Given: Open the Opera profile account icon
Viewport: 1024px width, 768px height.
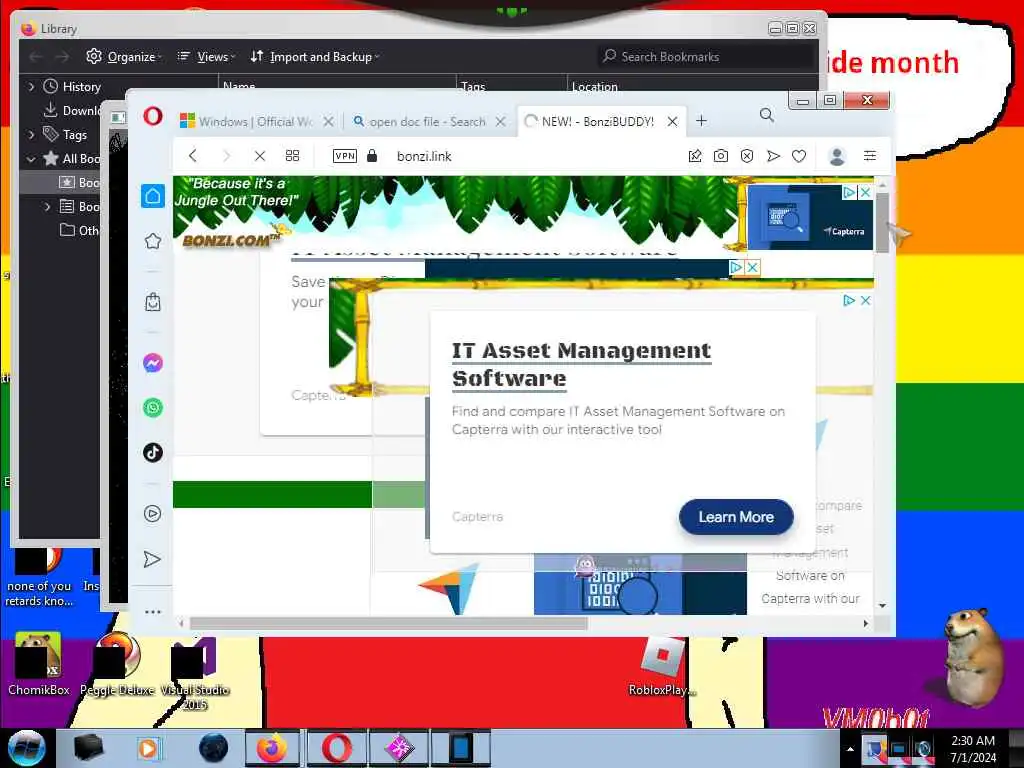Looking at the screenshot, I should 837,155.
